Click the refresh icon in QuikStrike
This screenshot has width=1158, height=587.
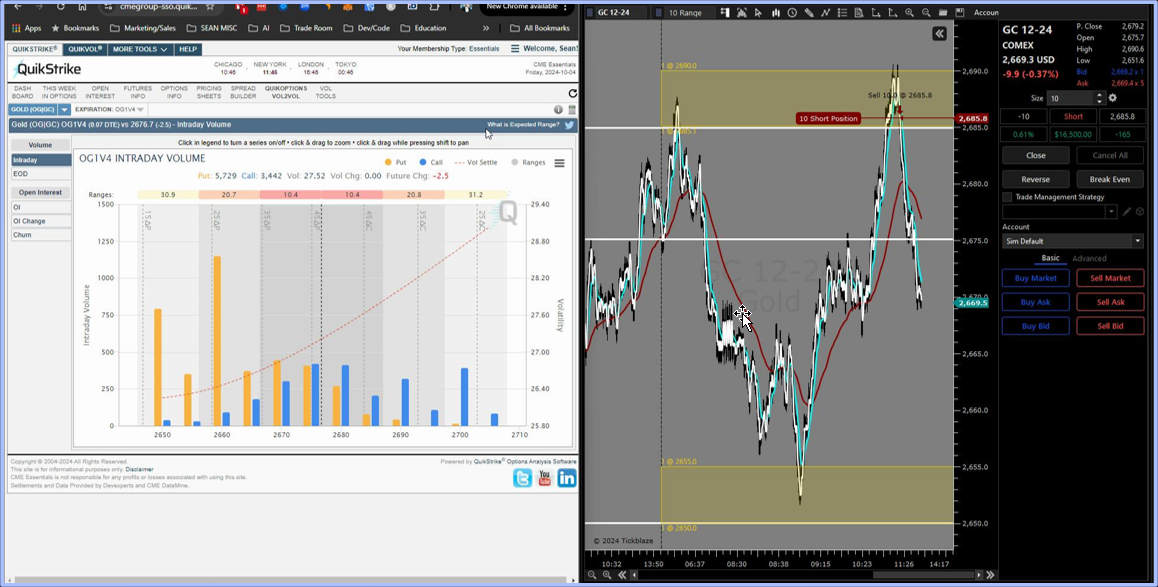click(x=572, y=94)
